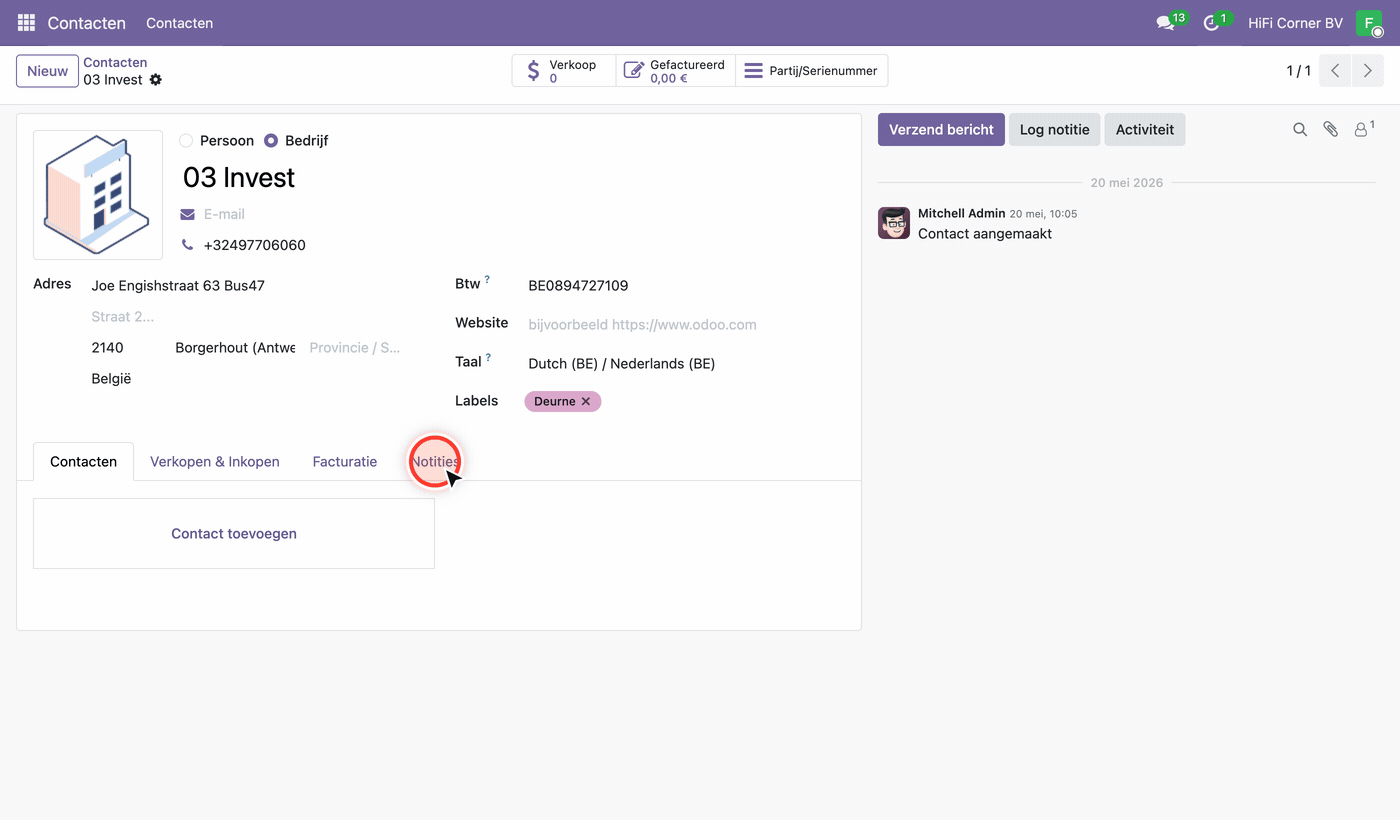Go to previous record arrow
Viewport: 1400px width, 820px height.
1335,71
